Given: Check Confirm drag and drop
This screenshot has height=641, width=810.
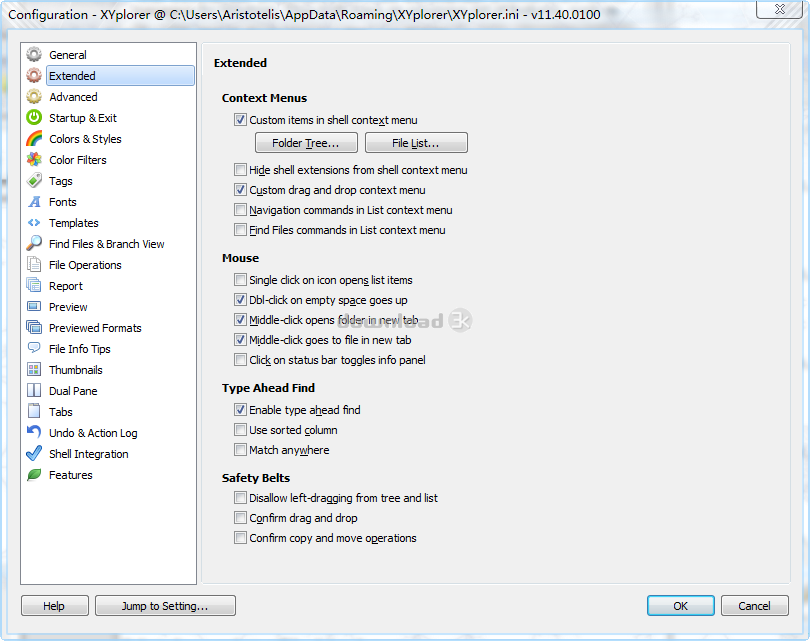Looking at the screenshot, I should coord(240,518).
